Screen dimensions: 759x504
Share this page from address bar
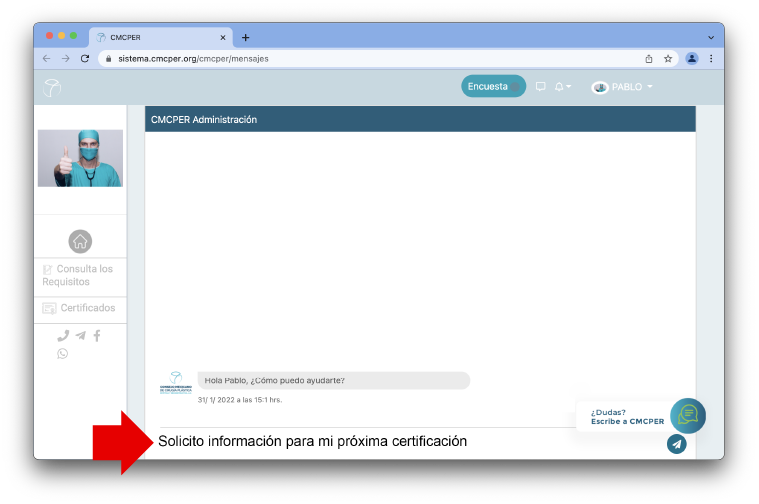pyautogui.click(x=649, y=59)
